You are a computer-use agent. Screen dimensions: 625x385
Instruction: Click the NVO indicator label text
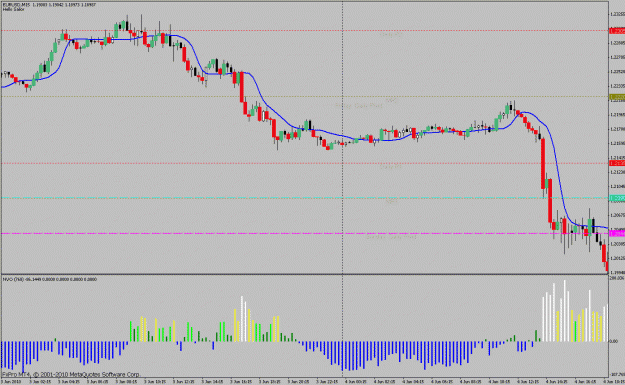(50, 279)
